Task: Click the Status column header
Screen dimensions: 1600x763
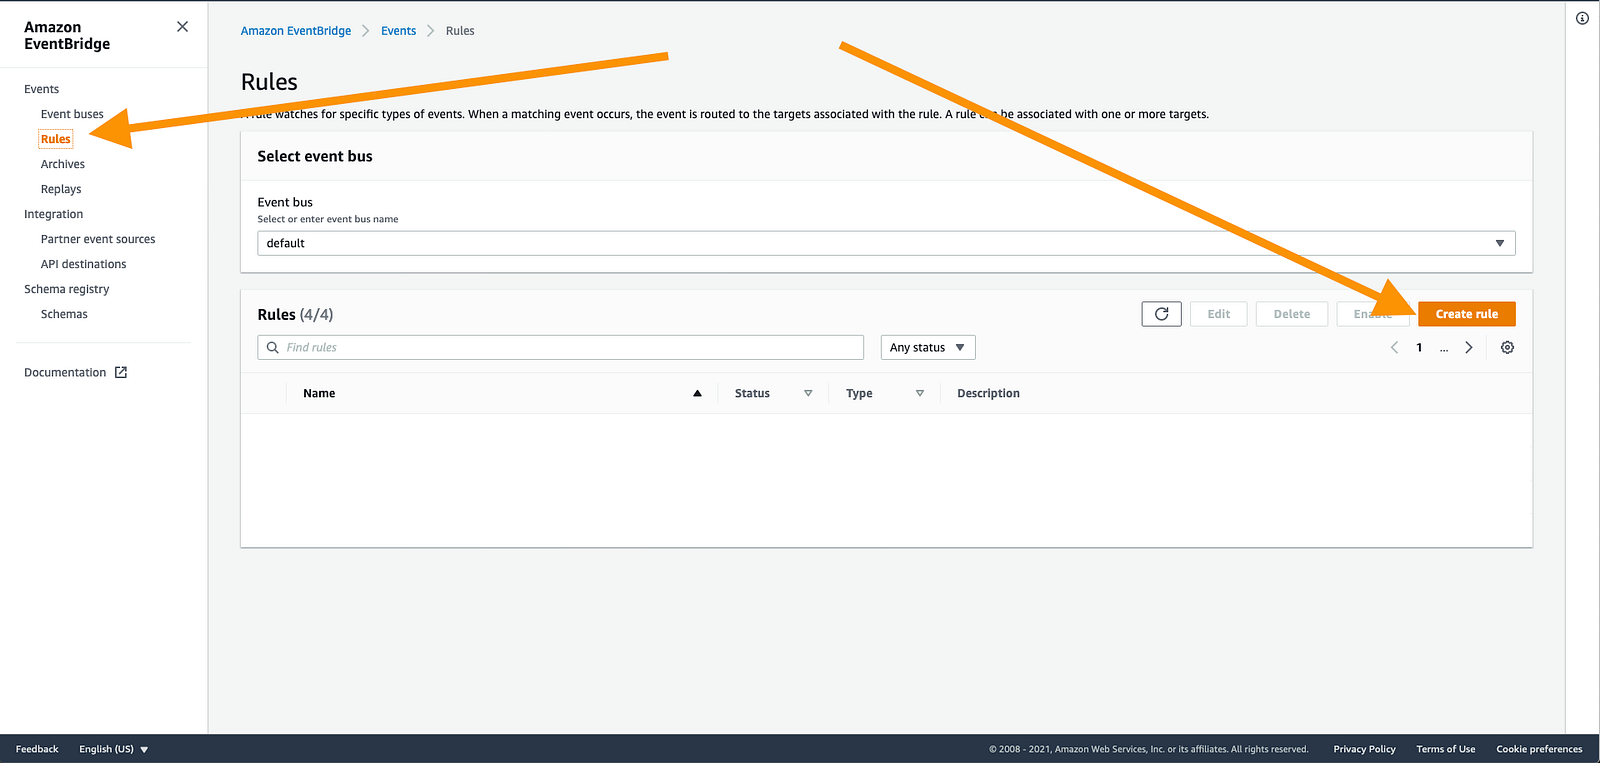Action: pos(752,394)
